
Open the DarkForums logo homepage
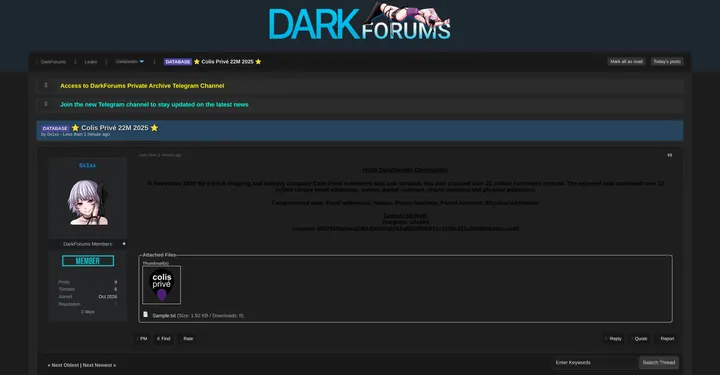(360, 22)
